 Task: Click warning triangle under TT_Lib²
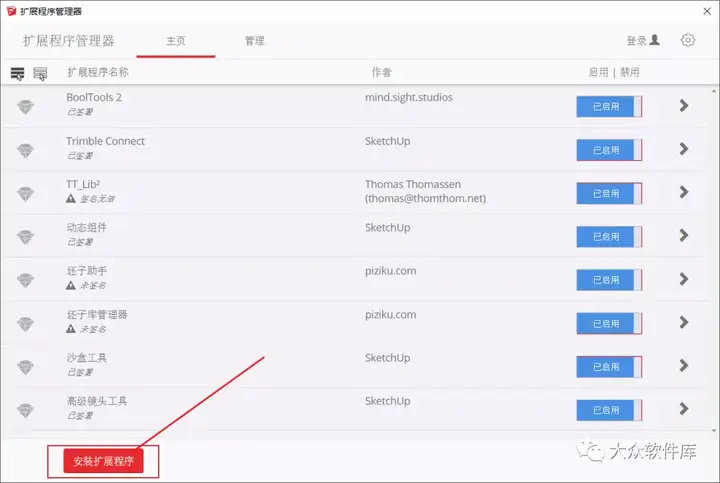[70, 198]
